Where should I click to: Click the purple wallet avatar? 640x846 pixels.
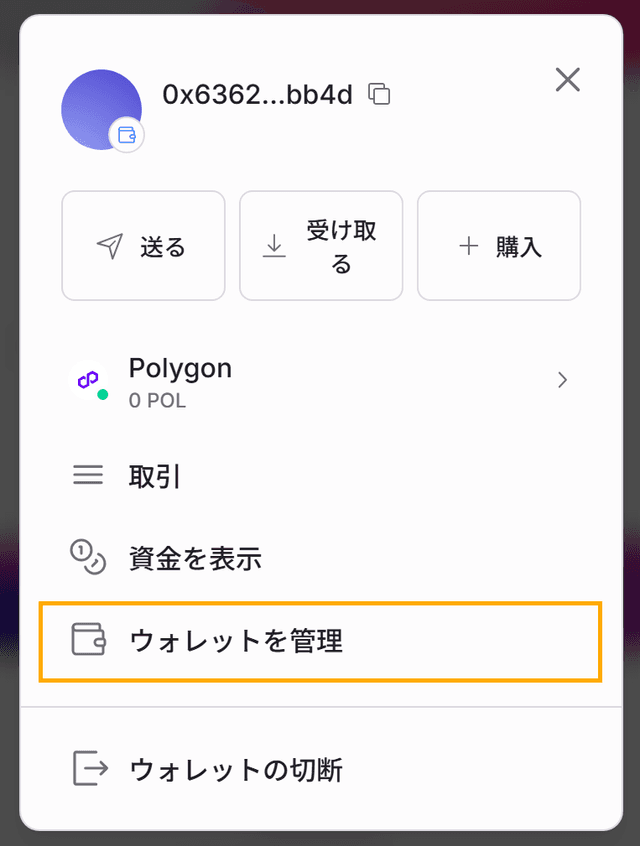[101, 110]
